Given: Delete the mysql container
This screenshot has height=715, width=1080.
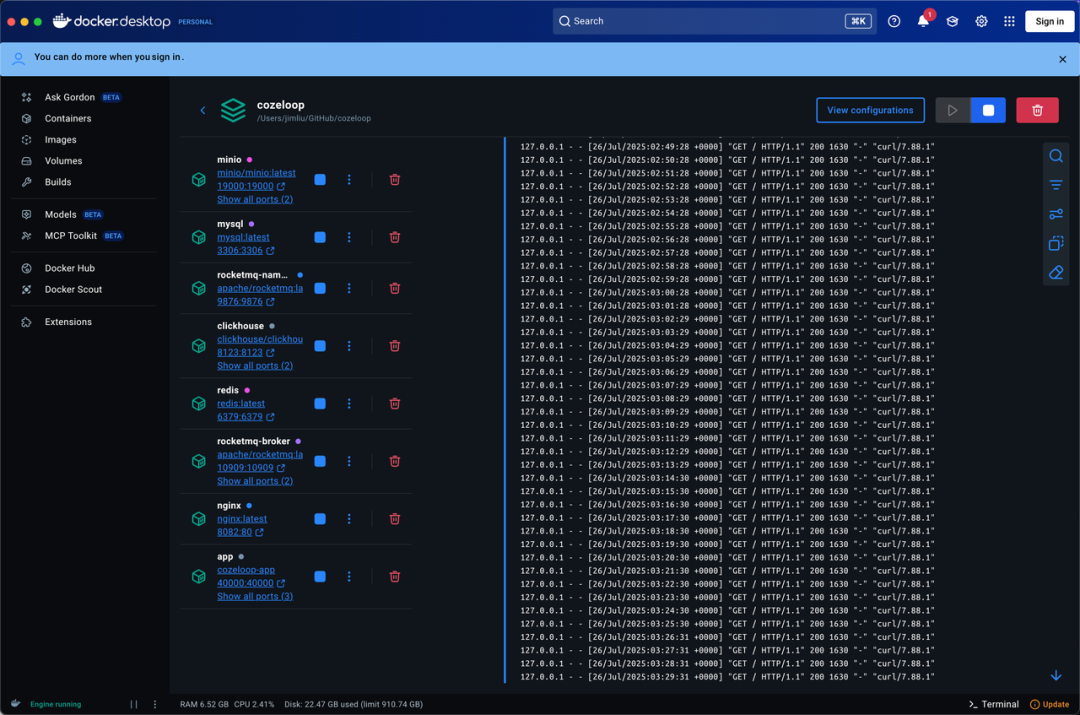Looking at the screenshot, I should pyautogui.click(x=395, y=238).
